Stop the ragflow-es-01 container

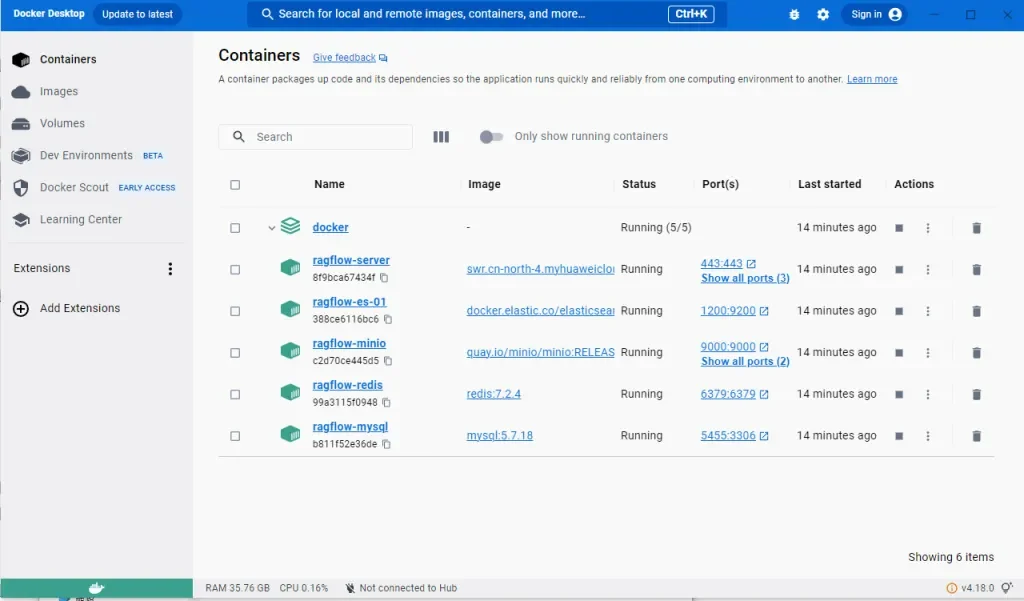point(899,311)
